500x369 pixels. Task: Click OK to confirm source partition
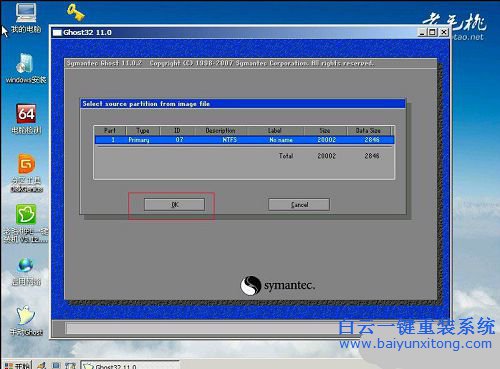point(174,205)
